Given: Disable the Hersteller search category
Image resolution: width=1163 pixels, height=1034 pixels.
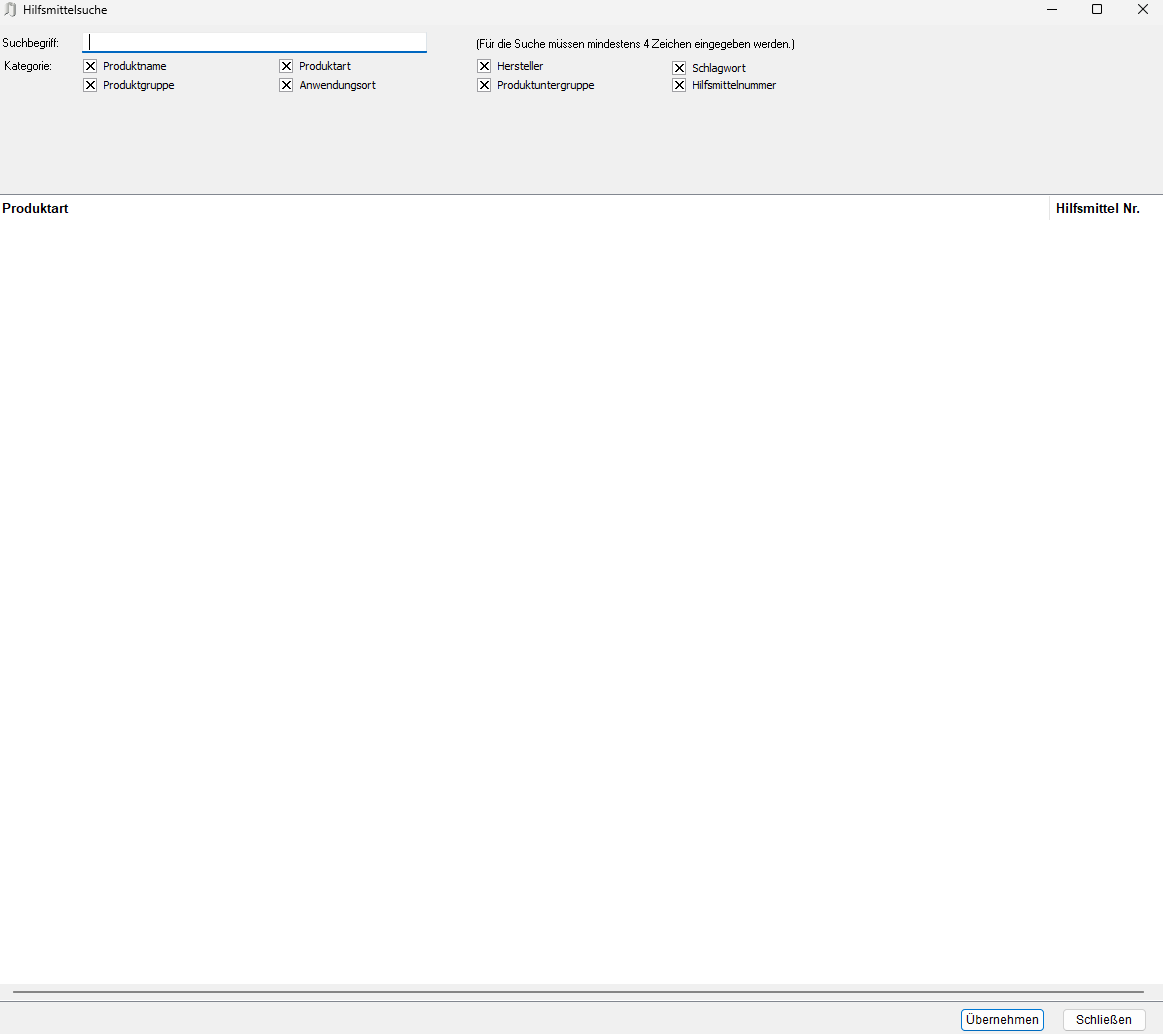Looking at the screenshot, I should click(x=485, y=65).
